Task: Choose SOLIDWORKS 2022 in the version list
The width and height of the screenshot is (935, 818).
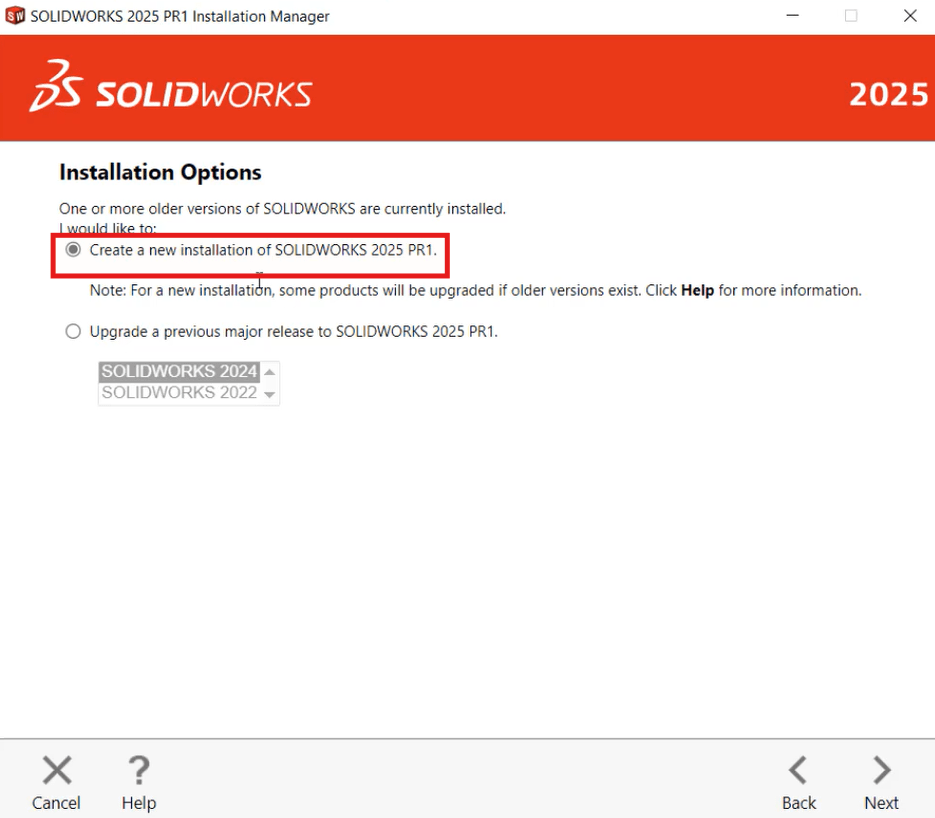Action: click(x=178, y=392)
